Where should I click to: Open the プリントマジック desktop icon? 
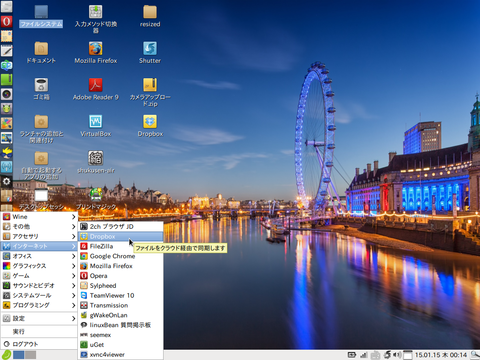[x=96, y=199]
